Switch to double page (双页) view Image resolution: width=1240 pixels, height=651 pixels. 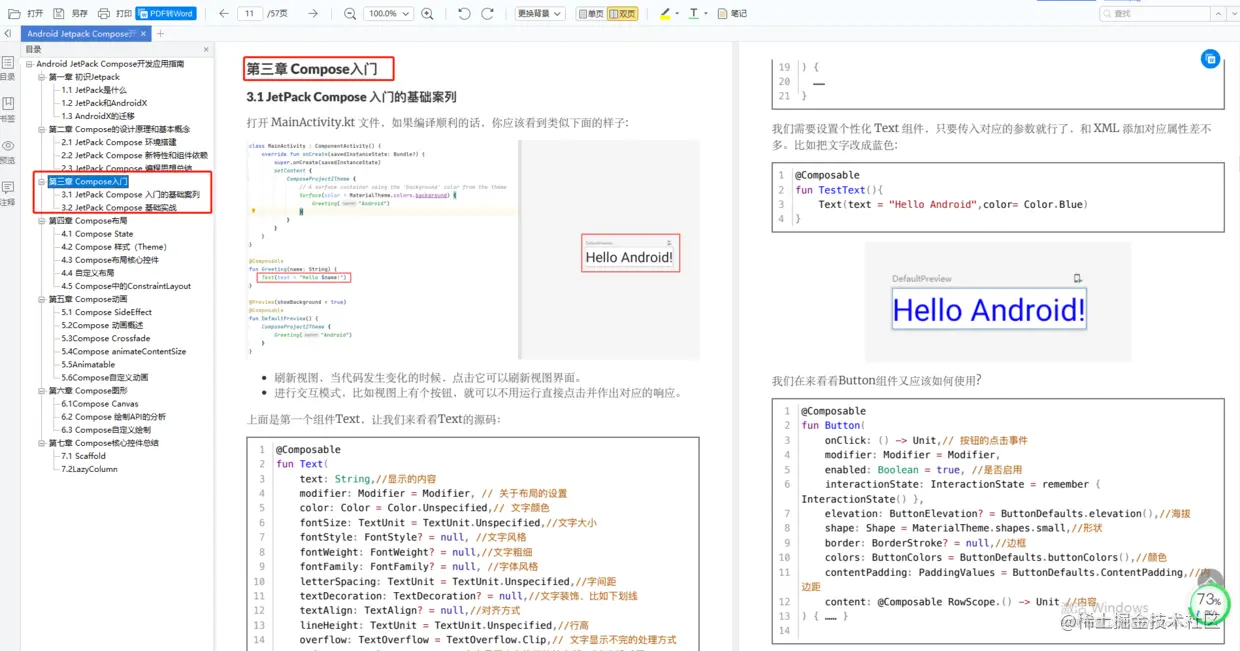click(621, 14)
